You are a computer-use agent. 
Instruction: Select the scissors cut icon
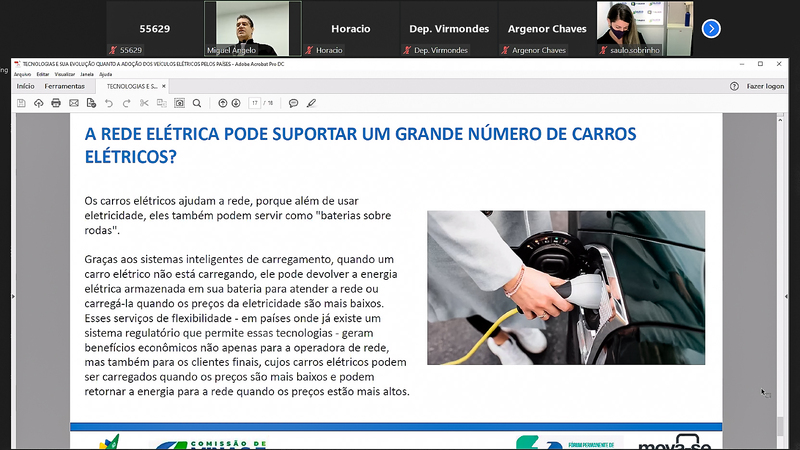click(x=144, y=103)
